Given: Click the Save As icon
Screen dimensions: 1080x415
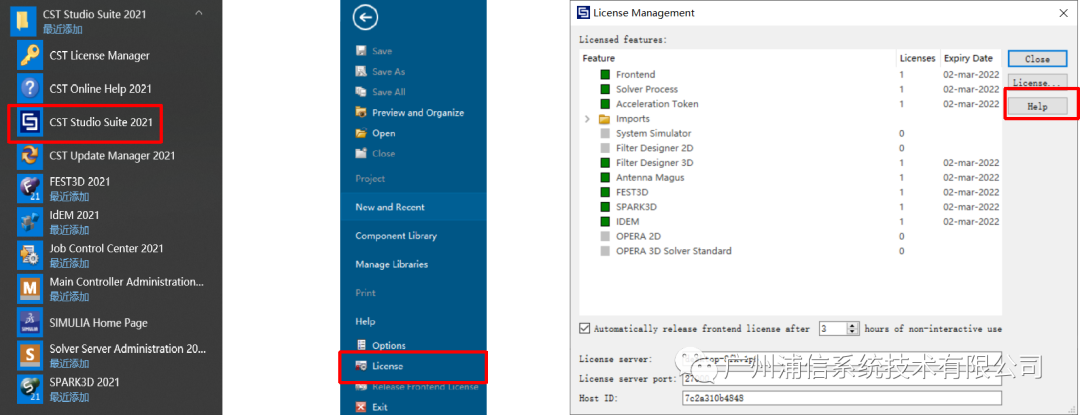Looking at the screenshot, I should [360, 71].
